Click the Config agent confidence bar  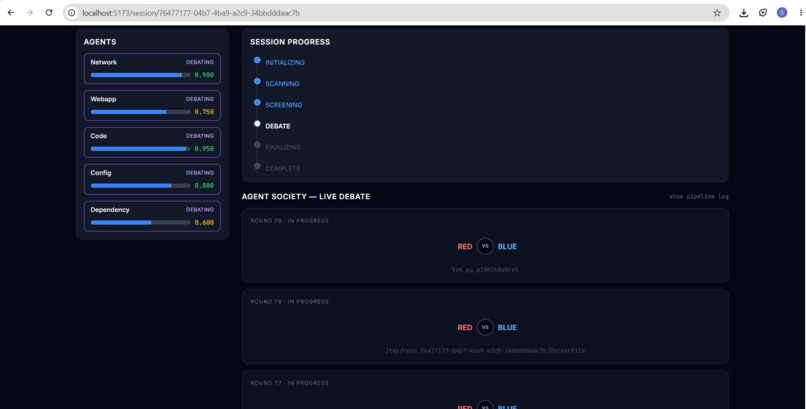[x=140, y=185]
